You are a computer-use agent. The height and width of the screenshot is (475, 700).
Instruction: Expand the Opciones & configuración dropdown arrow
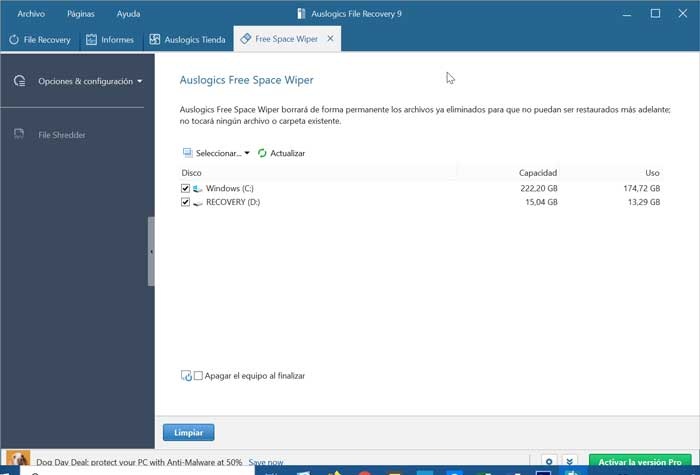[140, 81]
